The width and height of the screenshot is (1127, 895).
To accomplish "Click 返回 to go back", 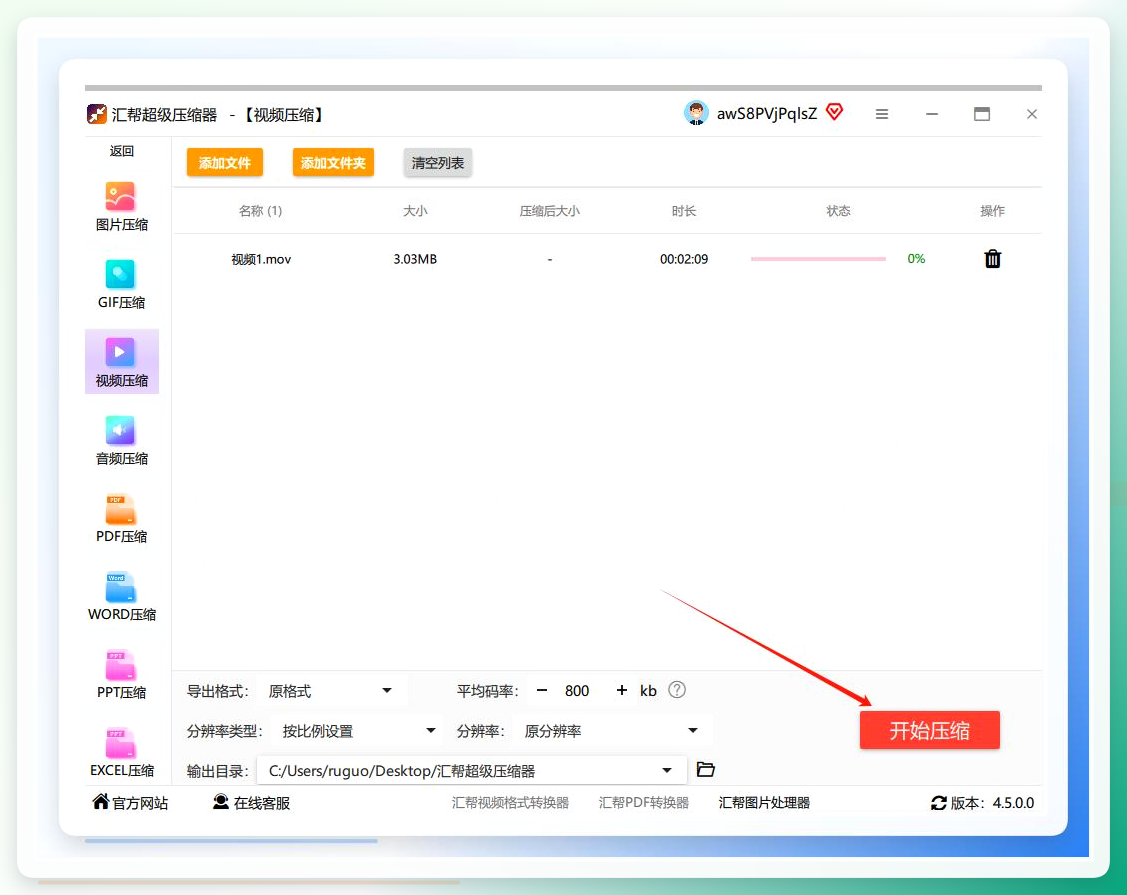I will click(121, 151).
